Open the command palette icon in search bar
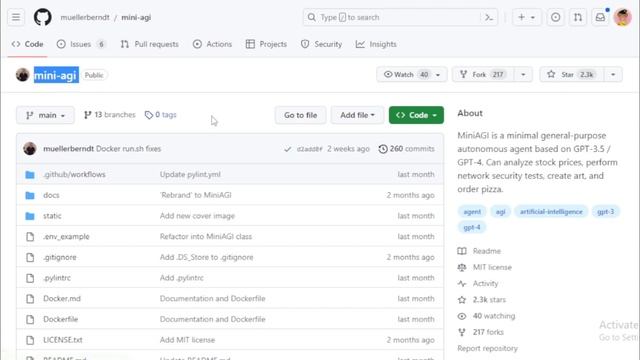The width and height of the screenshot is (640, 360). coord(489,18)
